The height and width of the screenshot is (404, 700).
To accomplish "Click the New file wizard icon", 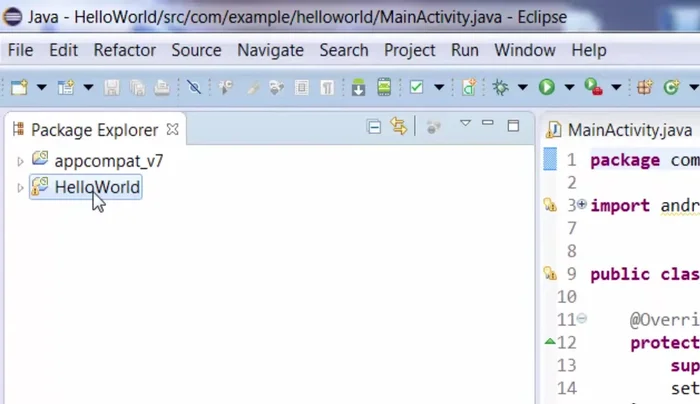I will pos(19,88).
